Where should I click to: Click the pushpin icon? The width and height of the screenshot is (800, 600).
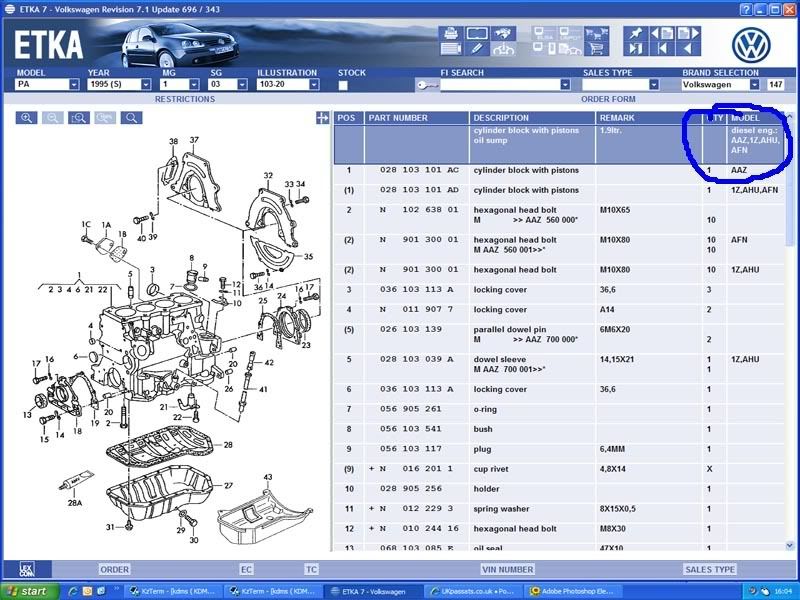(636, 34)
